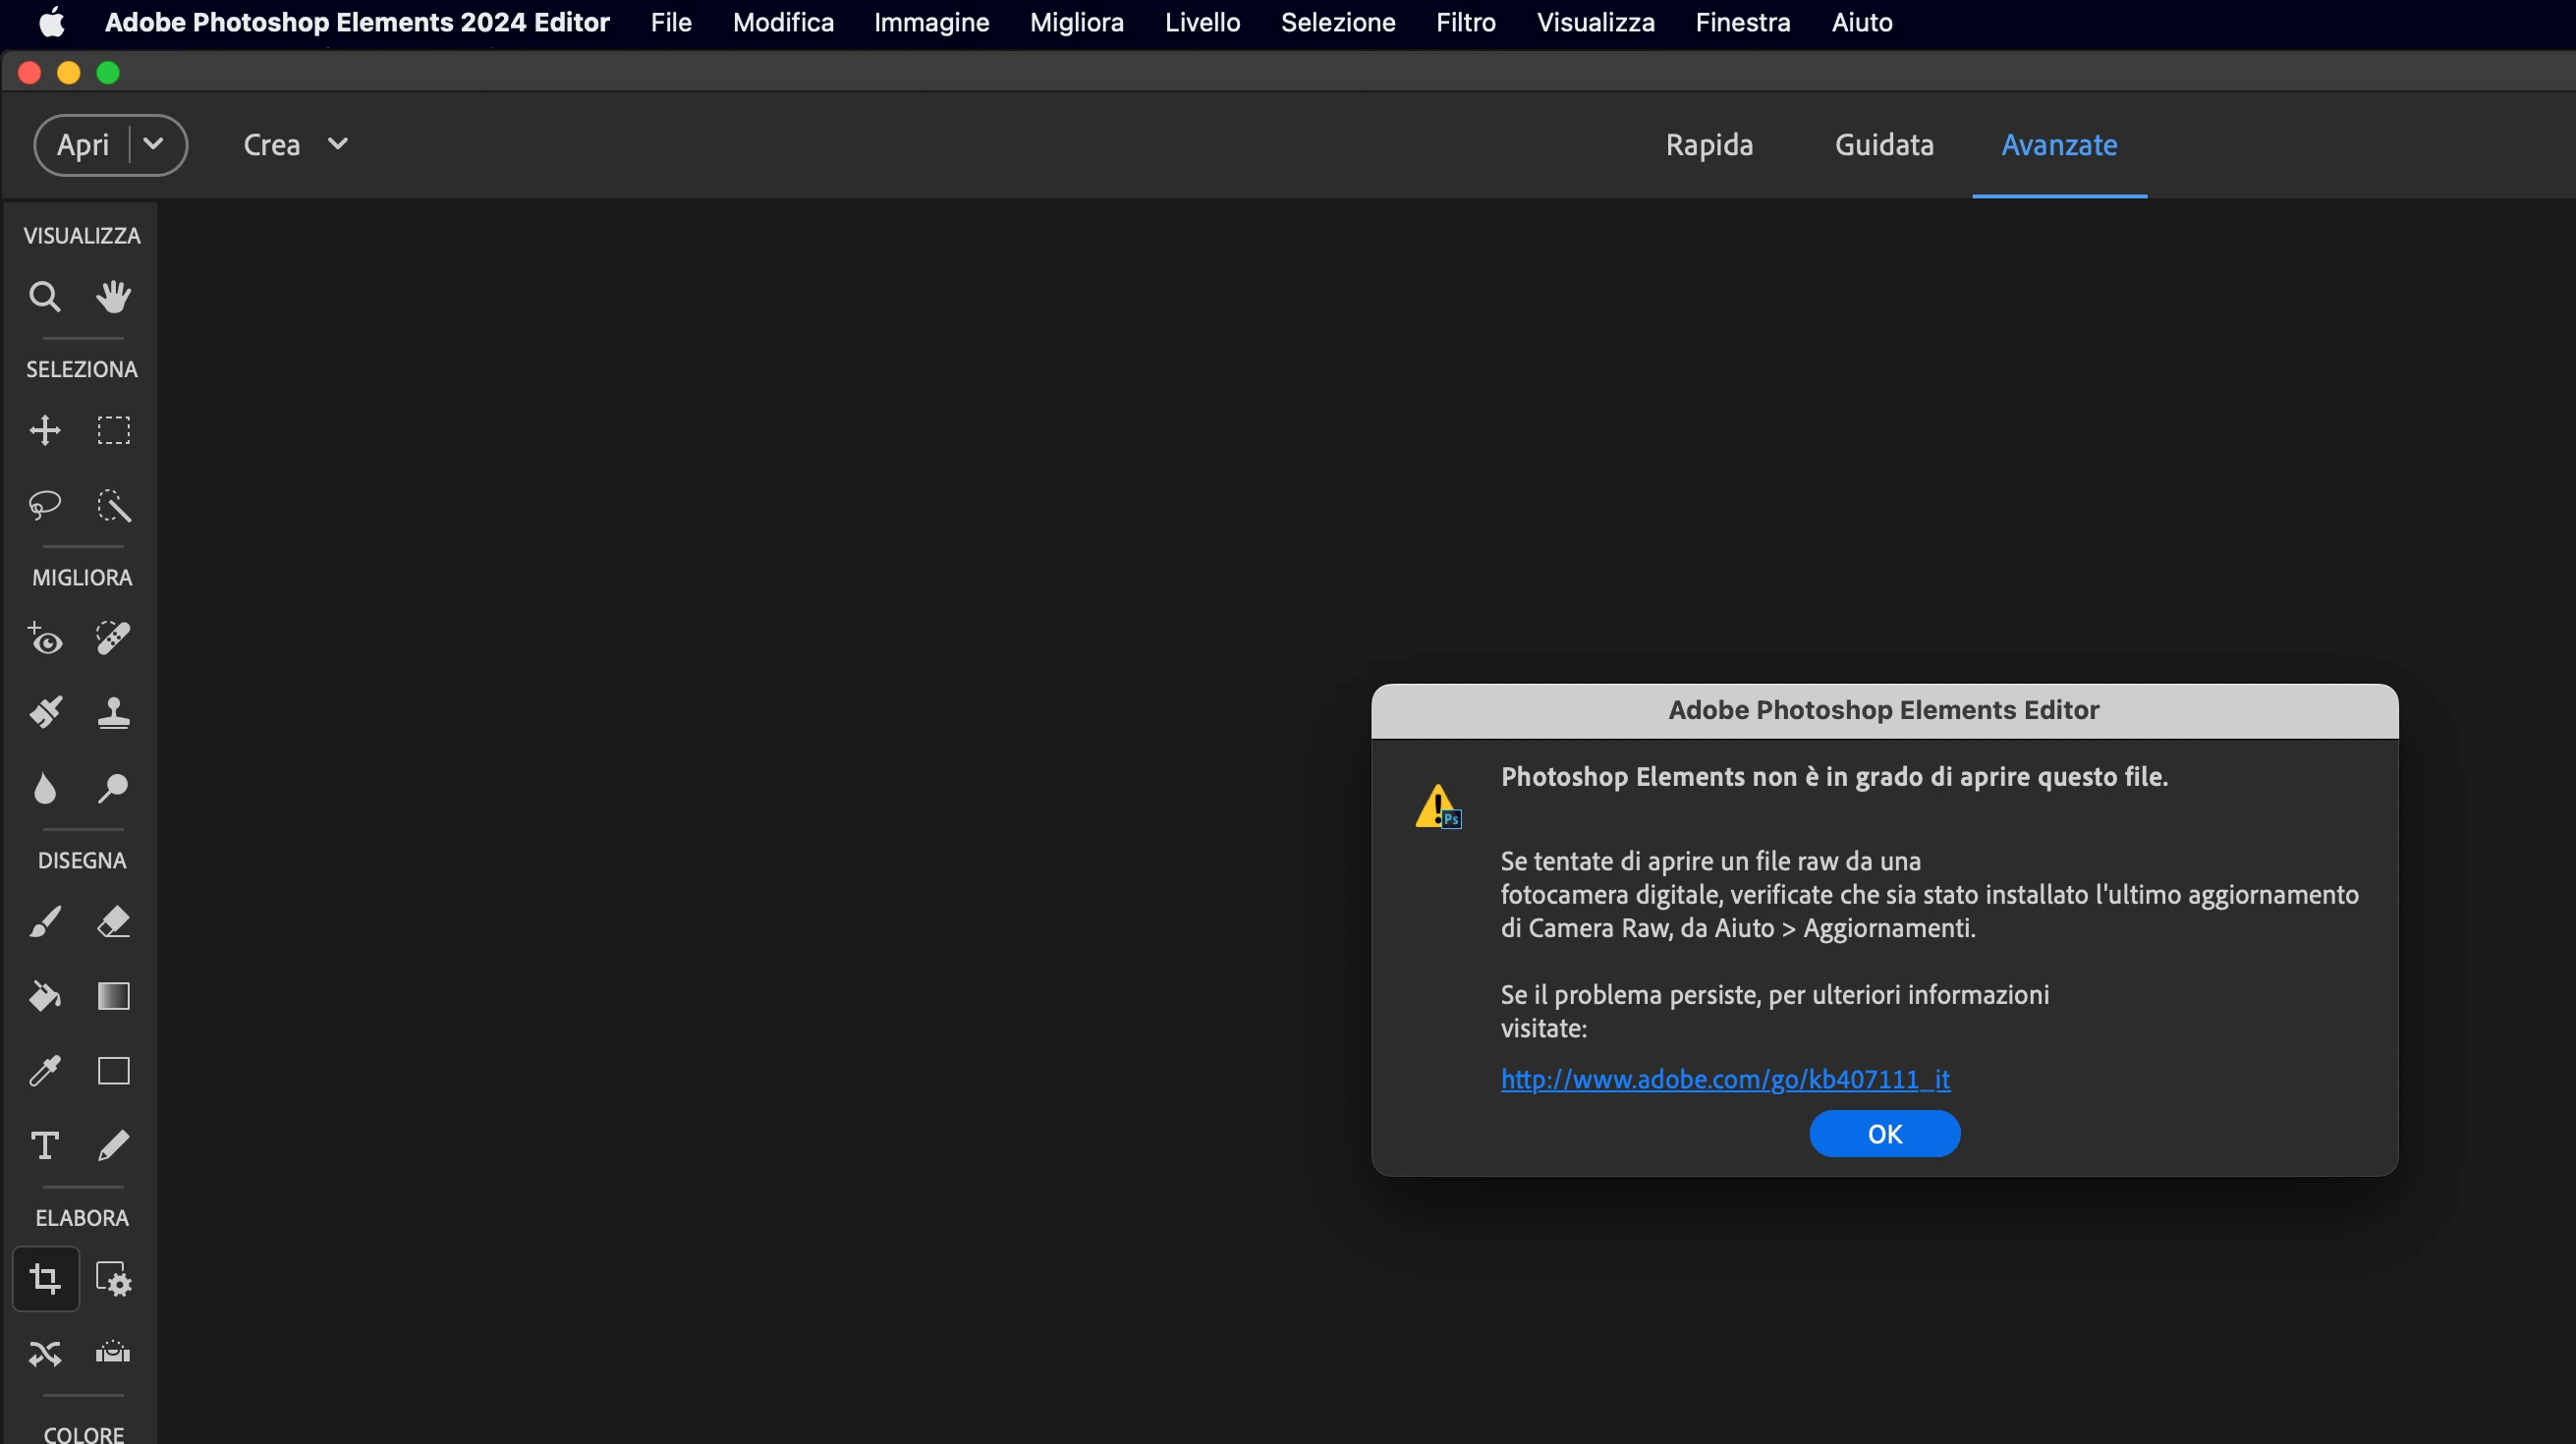Choose the Gradient tool
This screenshot has height=1444, width=2576.
[x=113, y=996]
